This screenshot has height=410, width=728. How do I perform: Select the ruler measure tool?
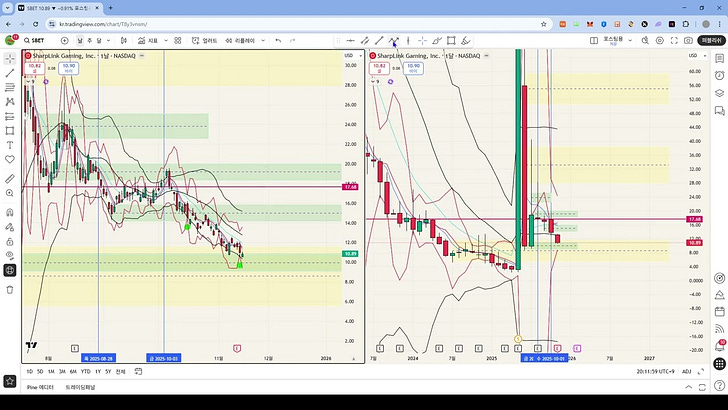coord(10,179)
